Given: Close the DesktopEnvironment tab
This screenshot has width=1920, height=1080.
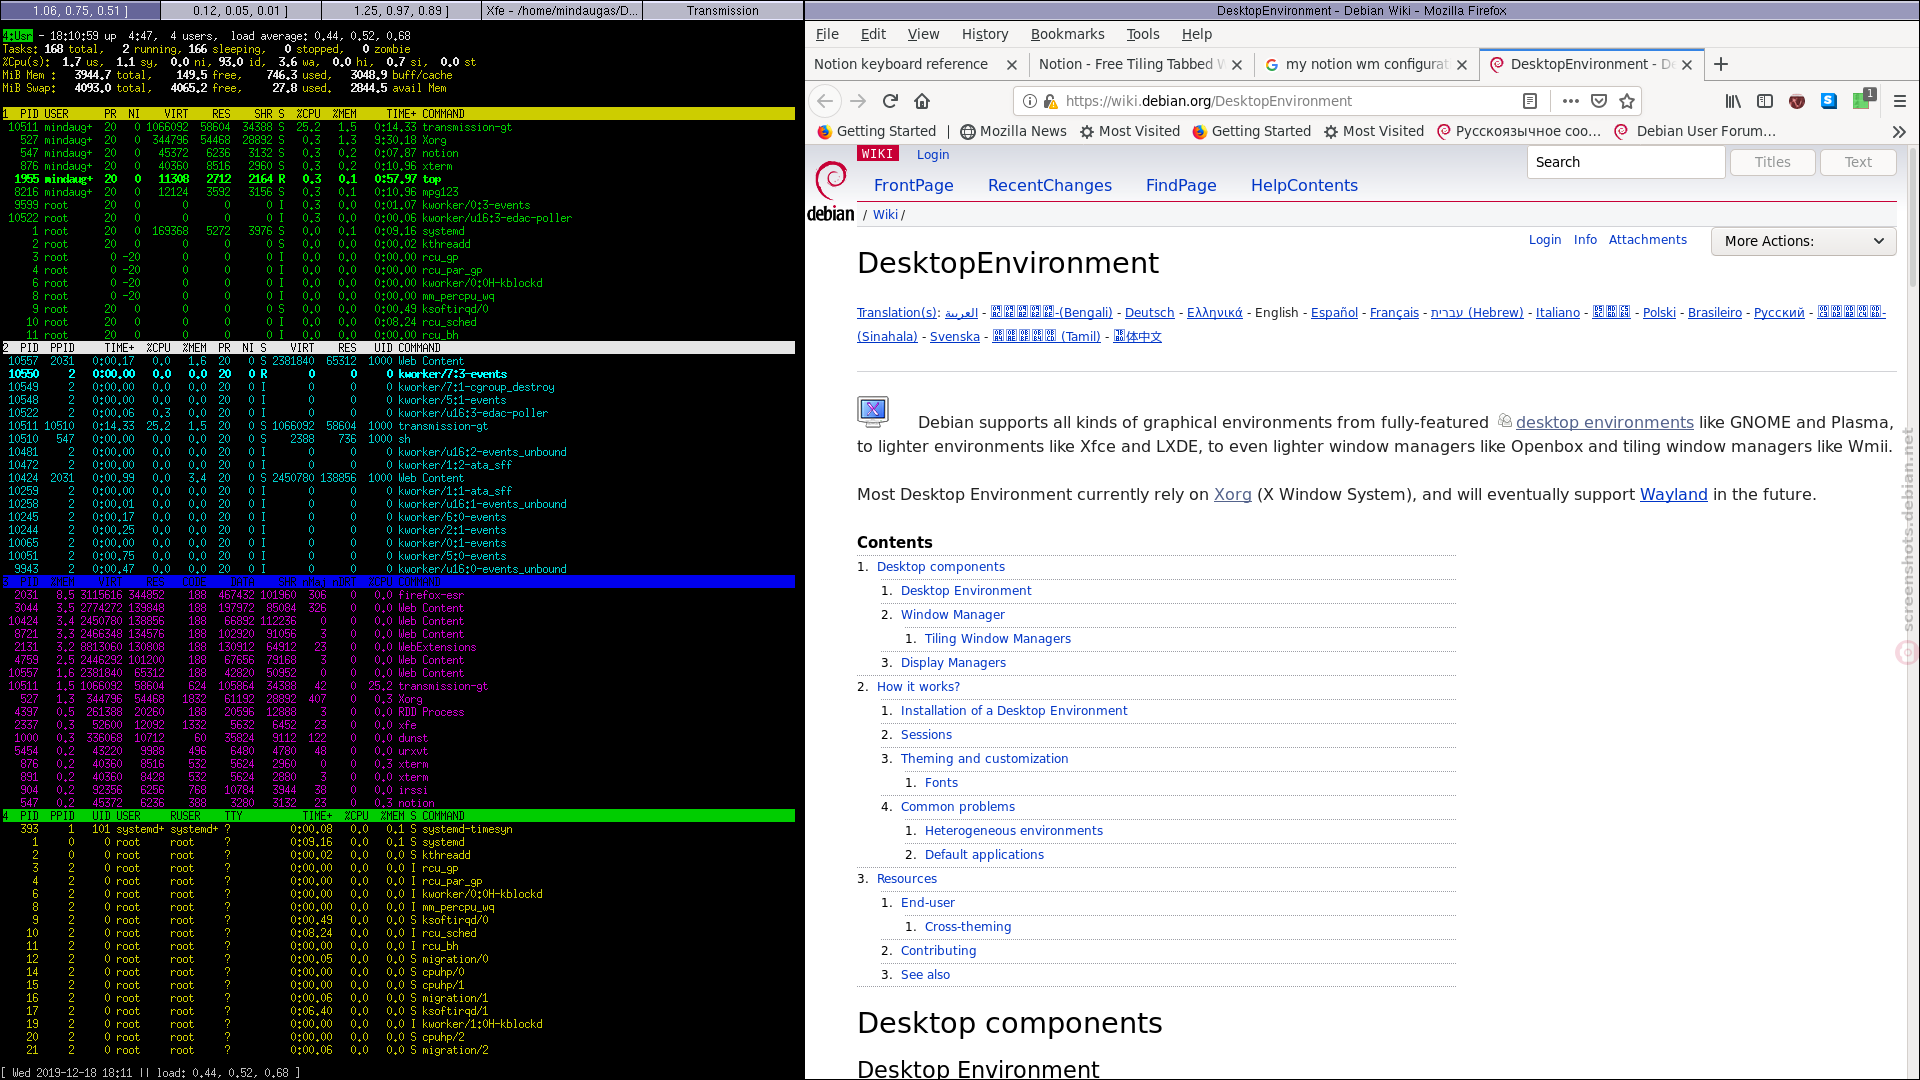Looking at the screenshot, I should [1687, 64].
